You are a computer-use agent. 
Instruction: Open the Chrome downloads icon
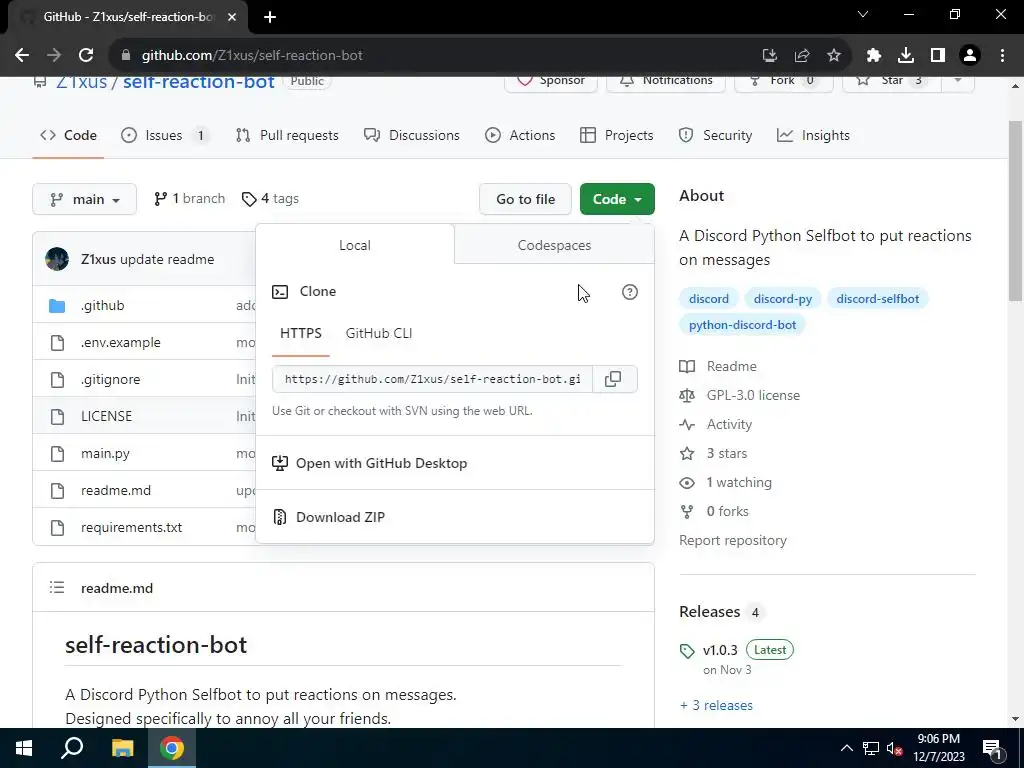[x=906, y=56]
